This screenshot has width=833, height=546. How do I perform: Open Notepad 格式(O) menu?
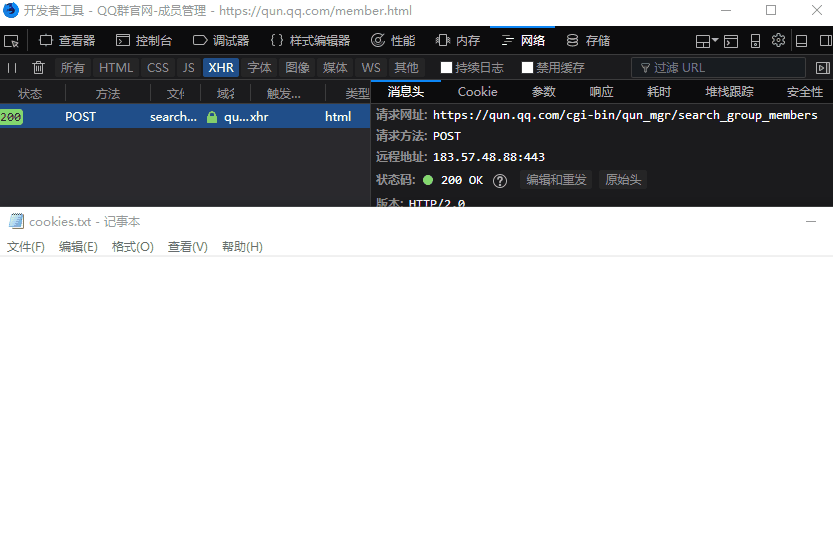133,247
